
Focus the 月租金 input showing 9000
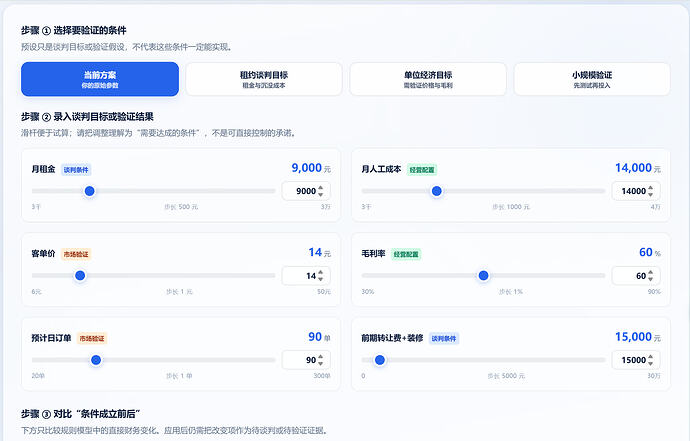tap(306, 191)
